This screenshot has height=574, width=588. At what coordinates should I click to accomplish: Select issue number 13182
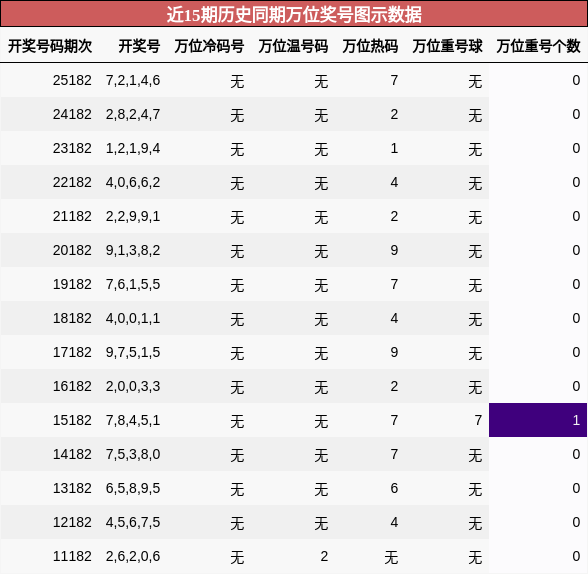click(72, 488)
